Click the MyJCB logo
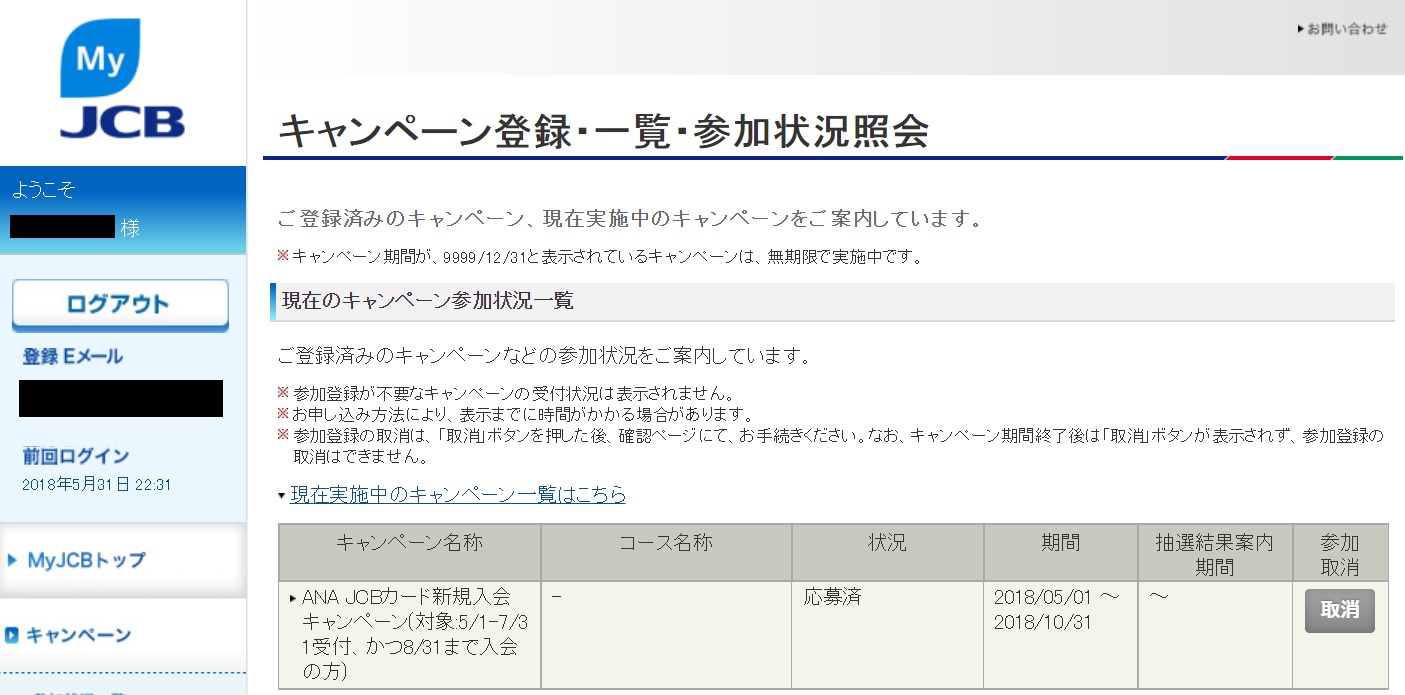This screenshot has height=695, width=1405. tap(122, 79)
